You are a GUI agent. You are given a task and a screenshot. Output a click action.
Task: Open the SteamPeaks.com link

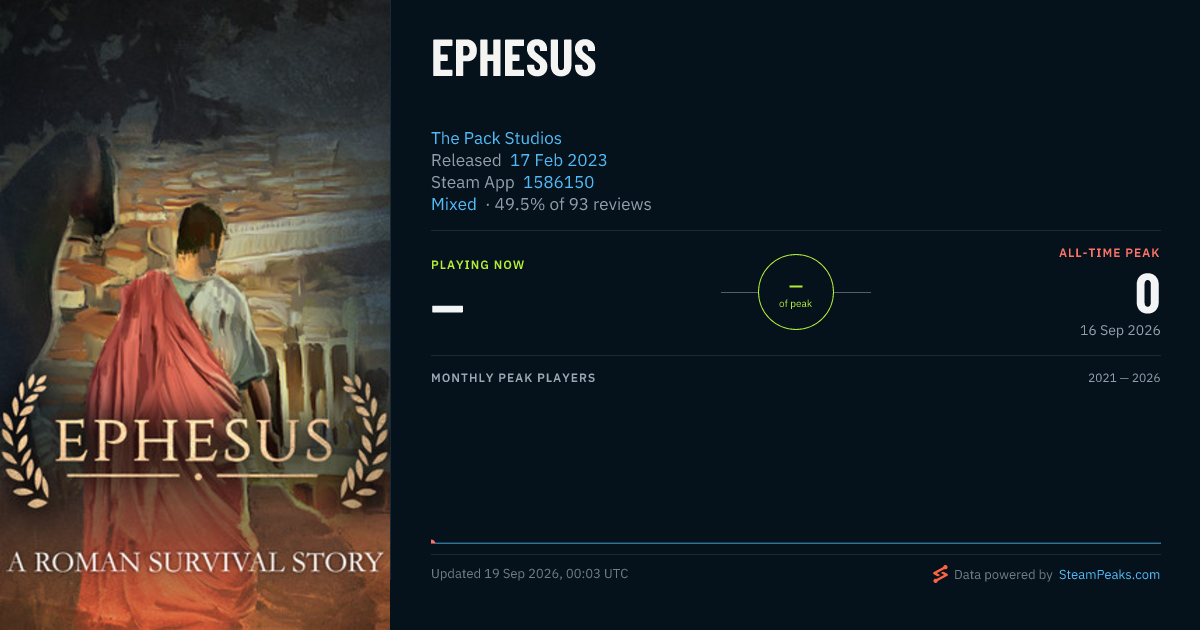click(x=1109, y=575)
